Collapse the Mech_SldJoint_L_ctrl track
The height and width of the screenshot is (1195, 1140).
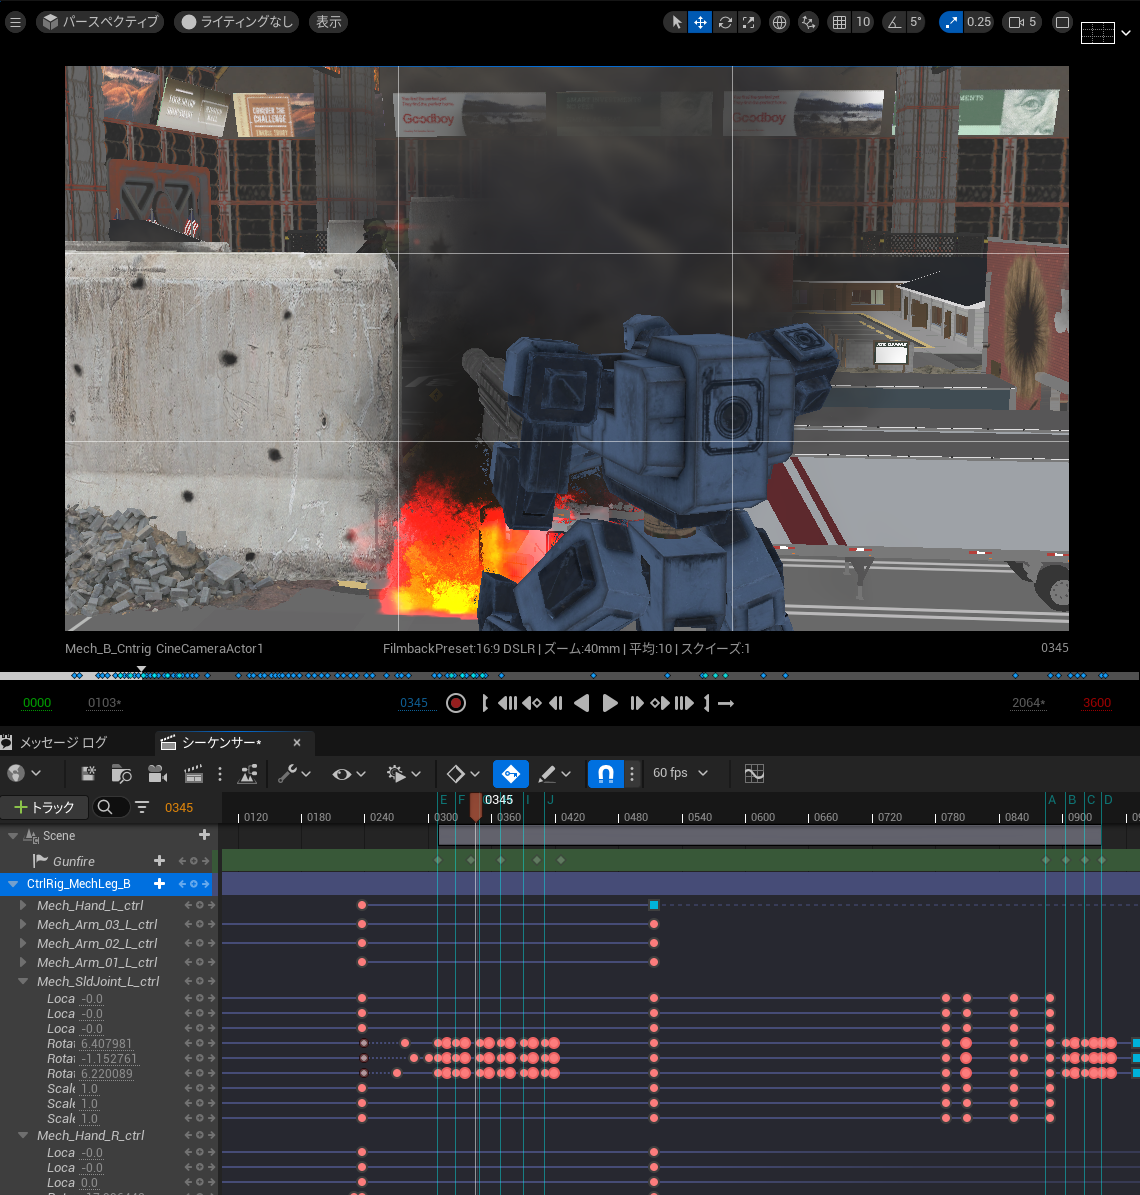pos(23,982)
